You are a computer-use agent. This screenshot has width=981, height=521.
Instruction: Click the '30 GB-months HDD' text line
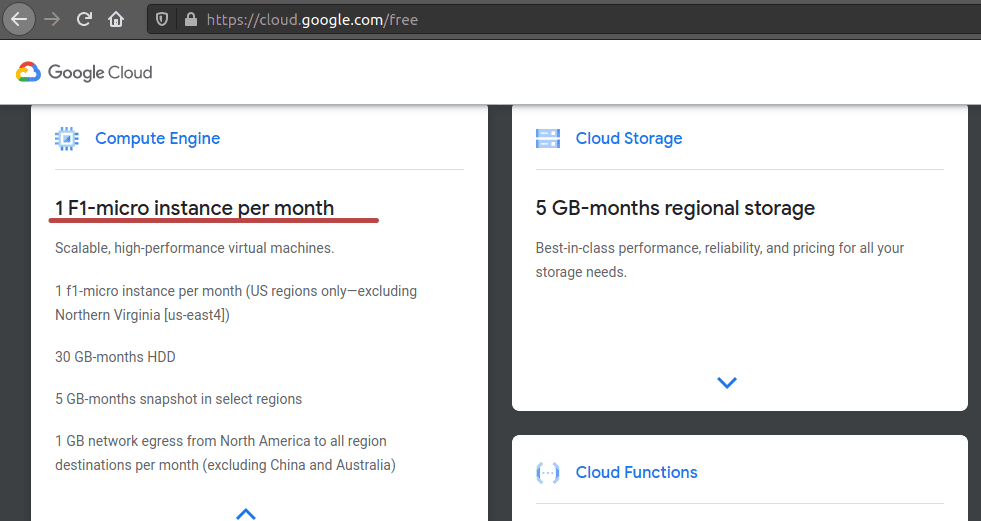pyautogui.click(x=115, y=357)
